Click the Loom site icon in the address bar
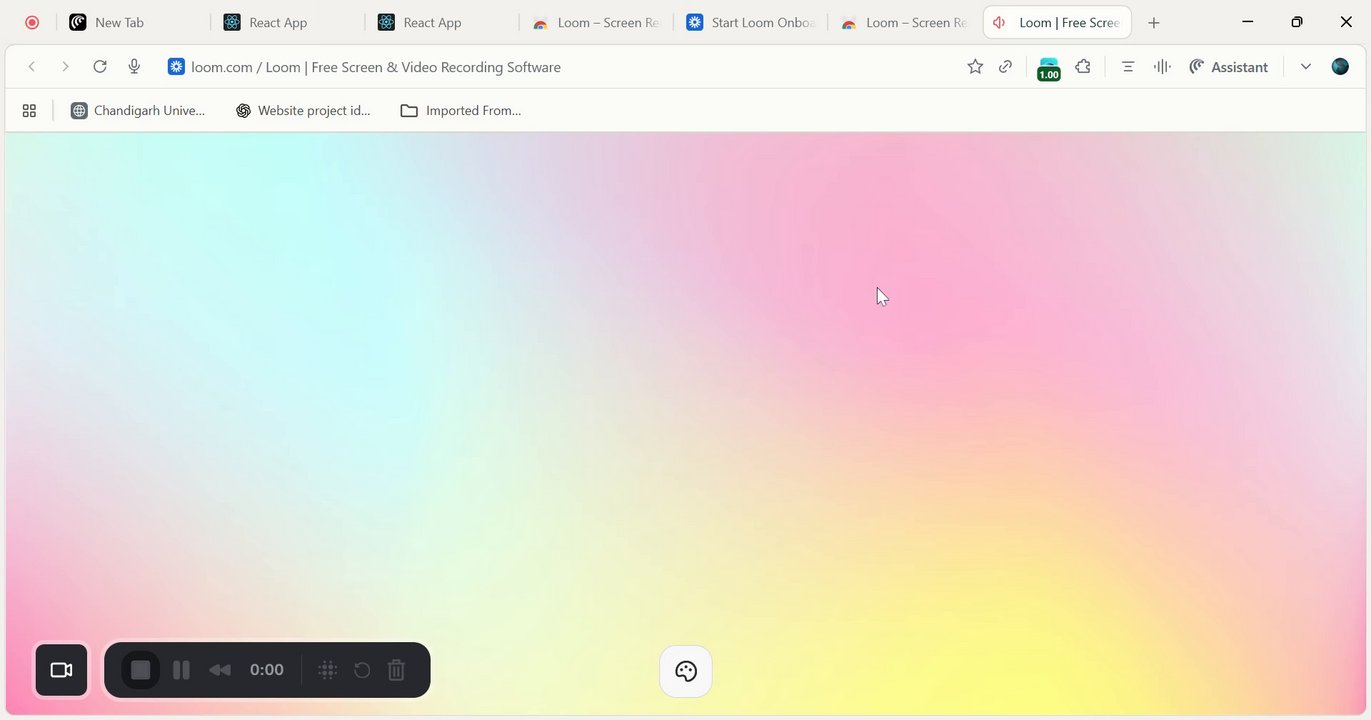1371x720 pixels. pyautogui.click(x=176, y=67)
